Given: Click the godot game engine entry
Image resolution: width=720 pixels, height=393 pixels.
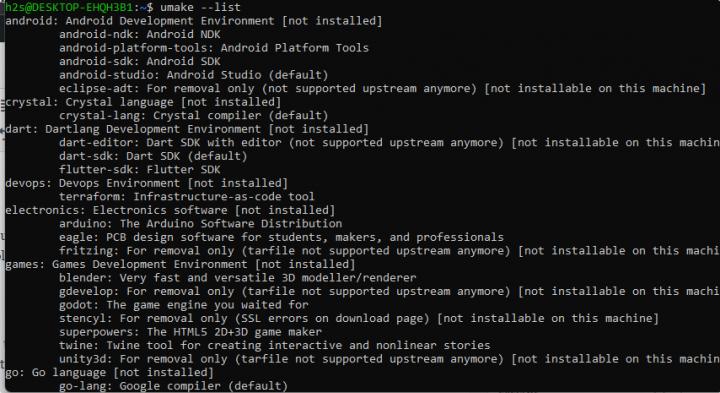Looking at the screenshot, I should (x=184, y=305).
